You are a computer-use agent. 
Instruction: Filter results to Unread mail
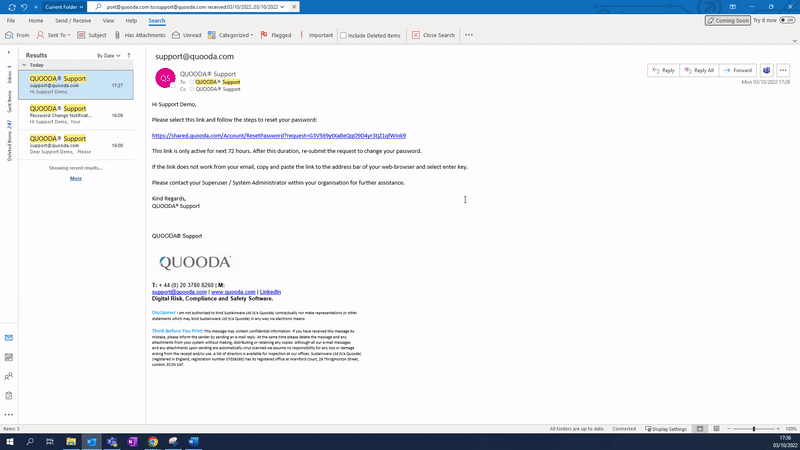click(x=186, y=35)
